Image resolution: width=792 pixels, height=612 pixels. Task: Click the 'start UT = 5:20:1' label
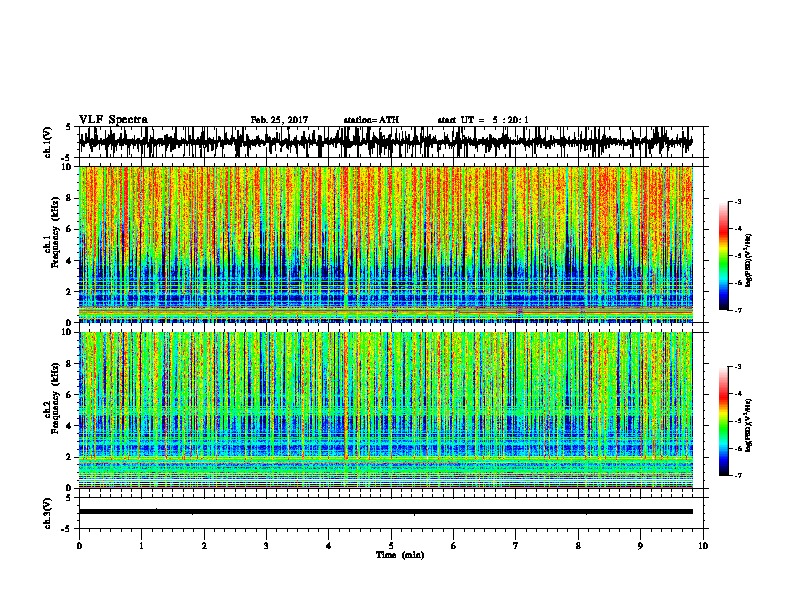483,120
